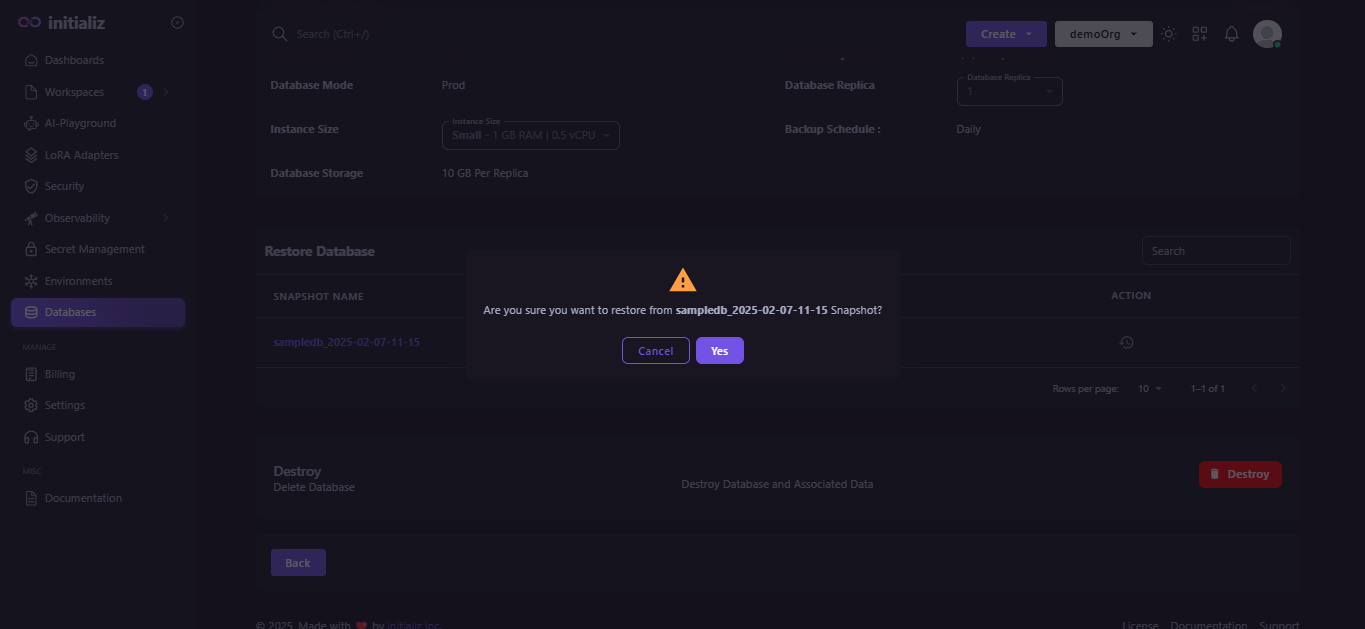Viewport: 1365px width, 629px height.
Task: Open the Instance Size dropdown
Action: 531,135
